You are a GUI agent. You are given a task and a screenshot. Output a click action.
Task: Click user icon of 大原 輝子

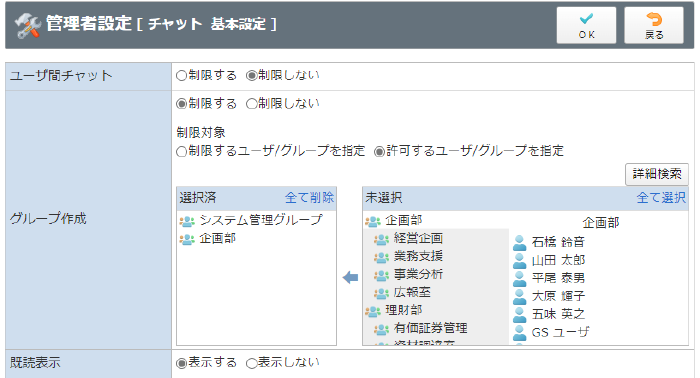pos(520,297)
